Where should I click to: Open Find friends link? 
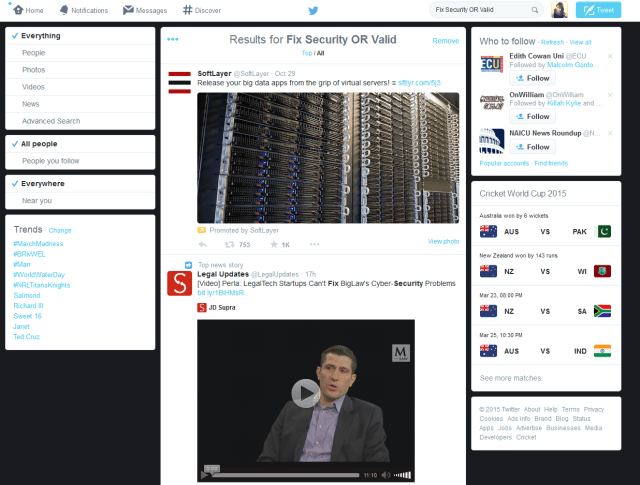[551, 163]
